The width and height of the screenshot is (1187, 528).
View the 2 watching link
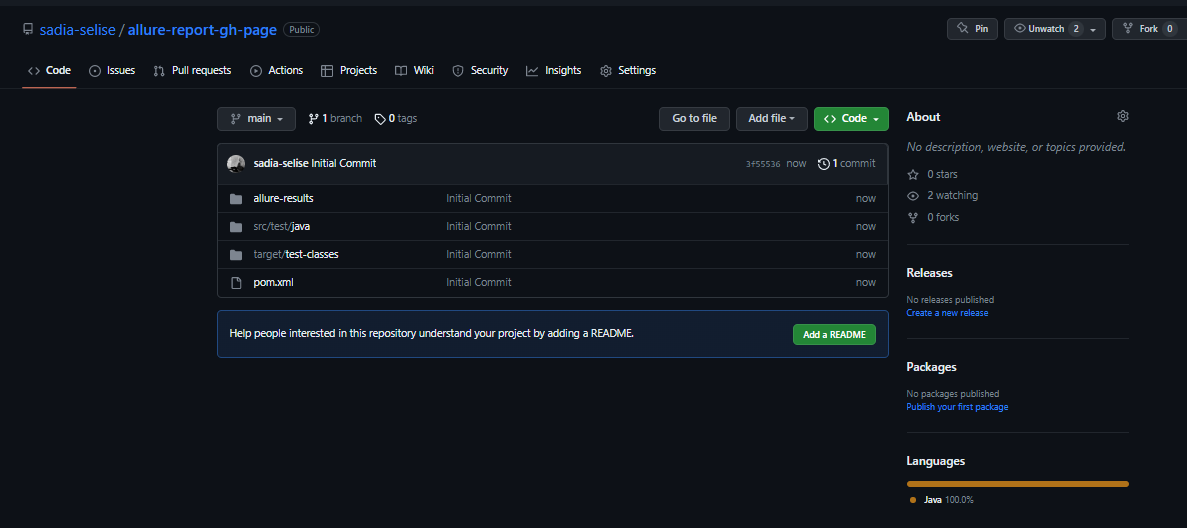952,195
